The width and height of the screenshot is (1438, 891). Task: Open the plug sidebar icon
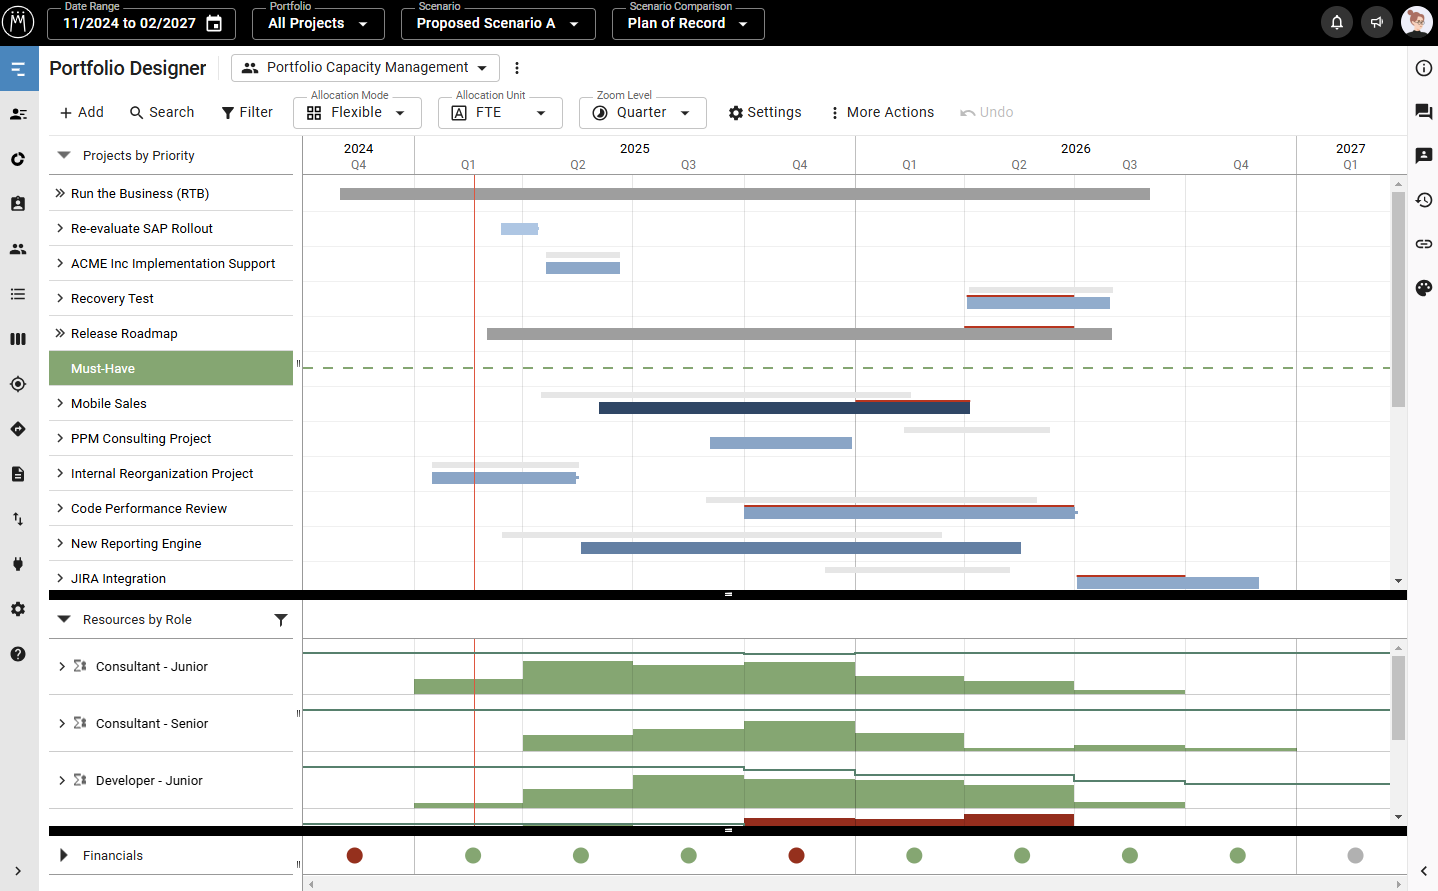pos(18,564)
